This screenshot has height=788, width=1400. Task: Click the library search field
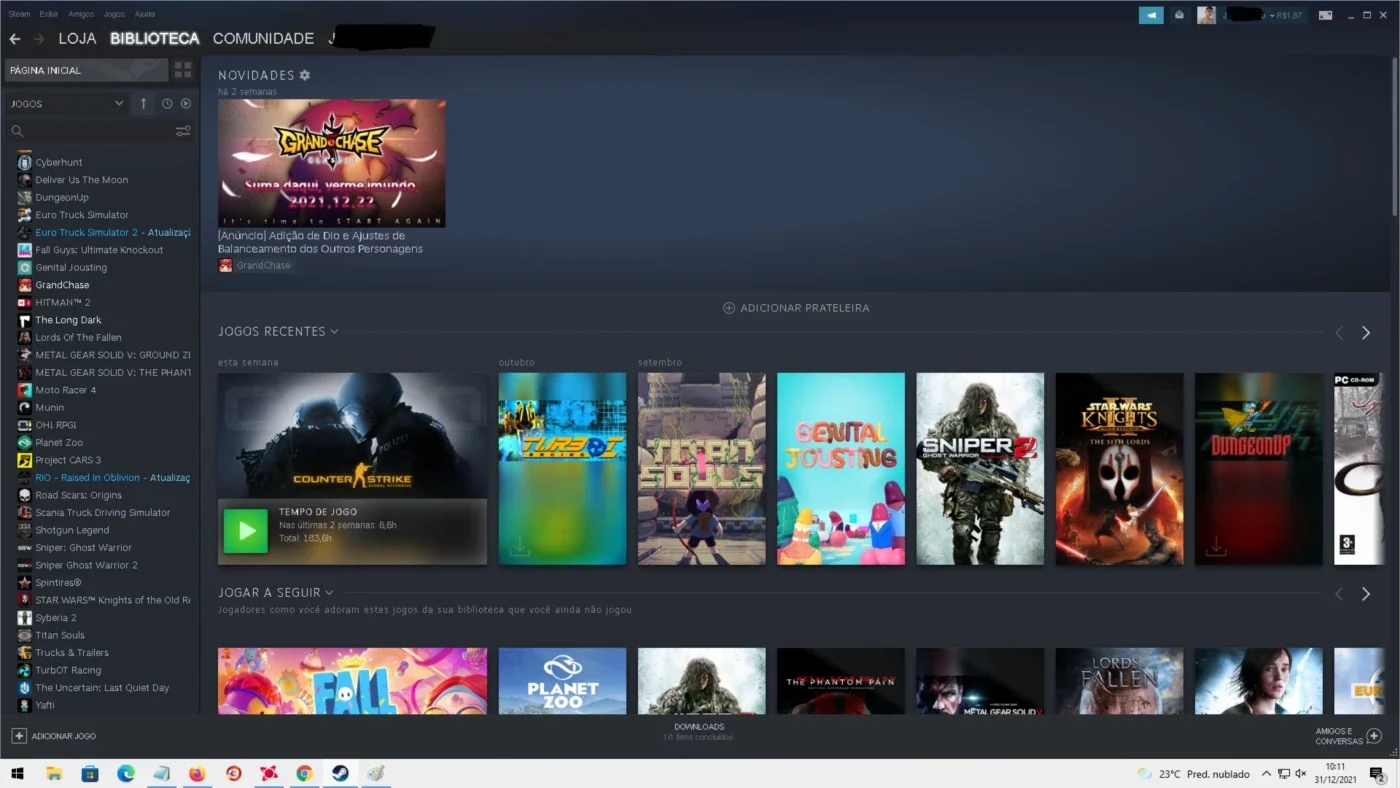tap(90, 131)
